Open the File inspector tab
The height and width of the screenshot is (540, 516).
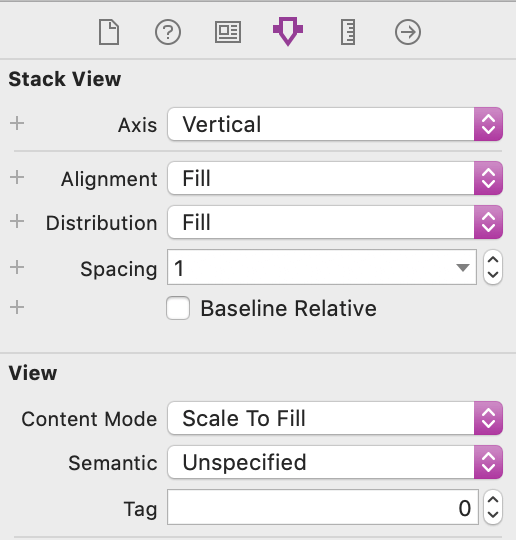tap(109, 32)
